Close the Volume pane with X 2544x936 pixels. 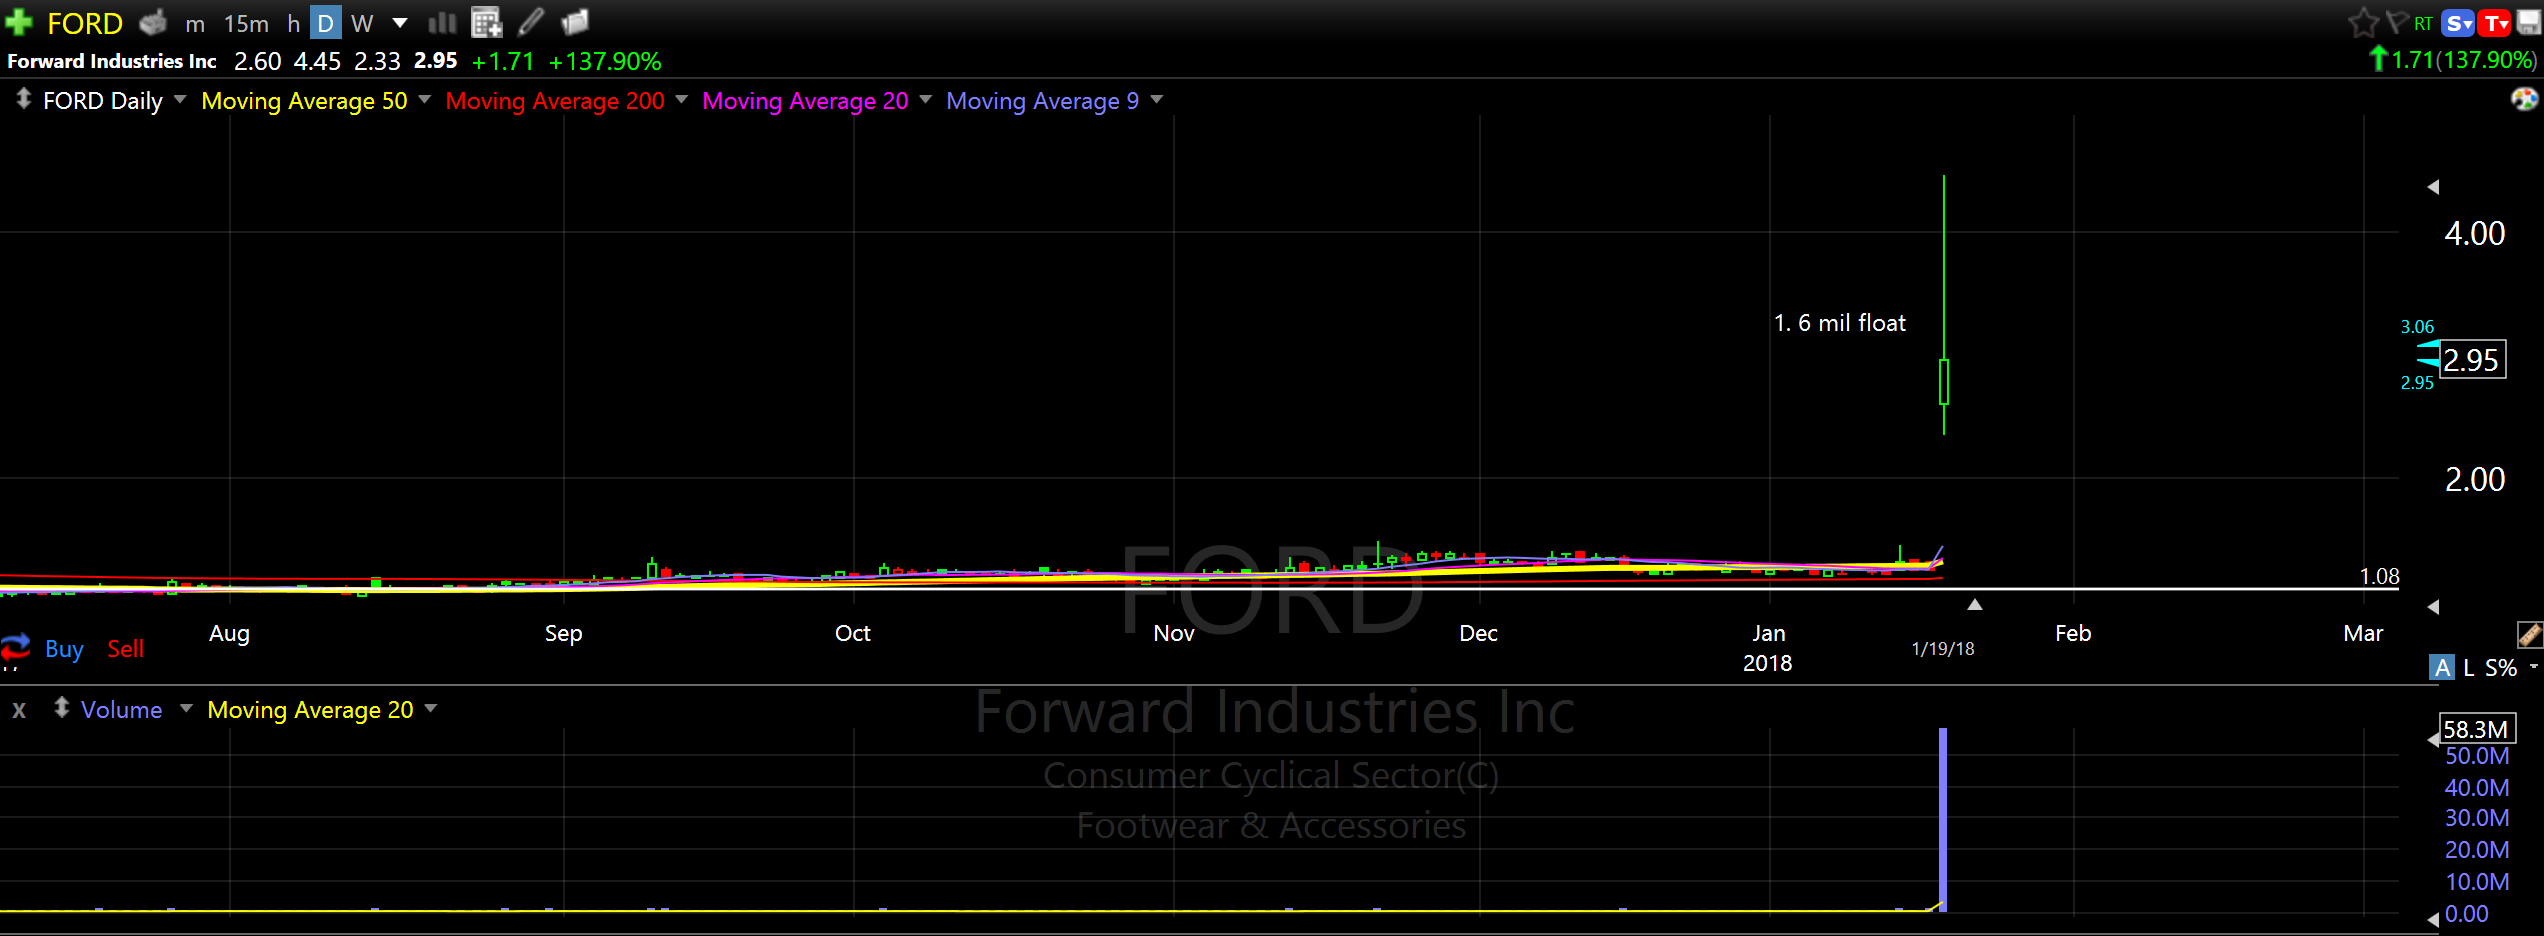coord(19,710)
